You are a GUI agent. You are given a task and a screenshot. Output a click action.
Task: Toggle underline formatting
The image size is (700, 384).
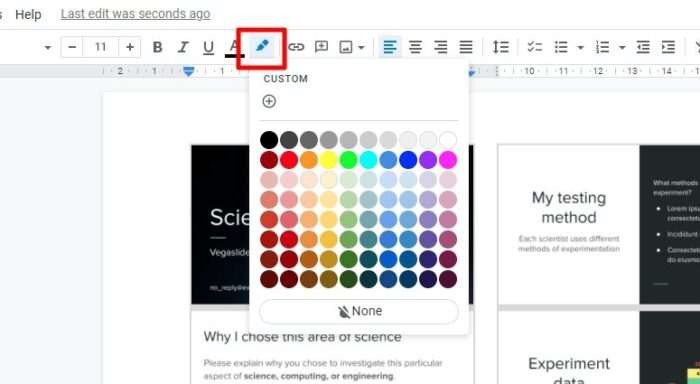point(208,47)
